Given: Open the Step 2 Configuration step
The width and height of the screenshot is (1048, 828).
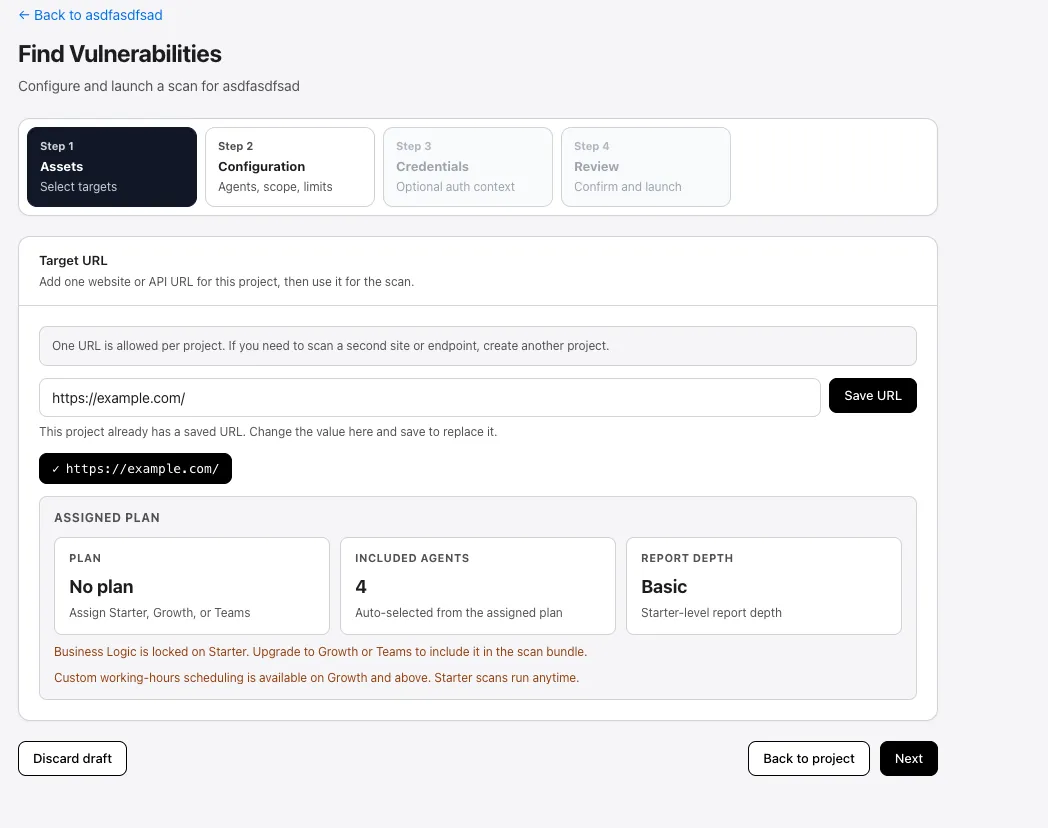Looking at the screenshot, I should click(x=289, y=166).
